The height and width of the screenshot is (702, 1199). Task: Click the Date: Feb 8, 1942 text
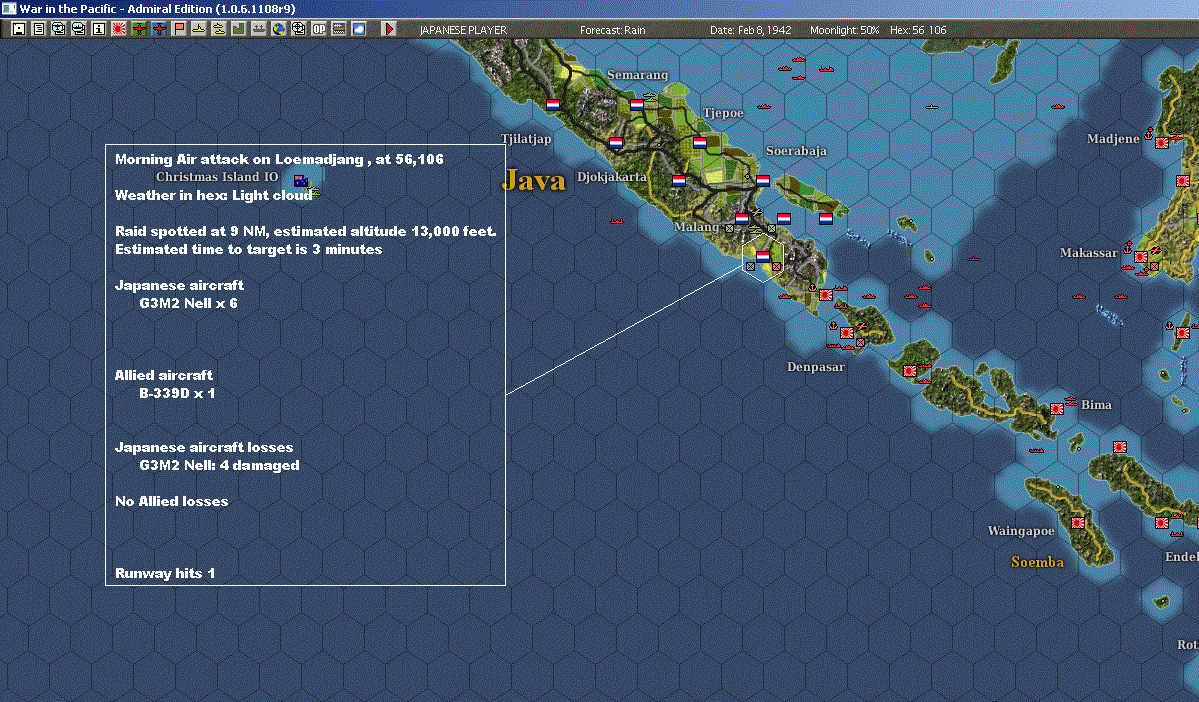coord(750,30)
